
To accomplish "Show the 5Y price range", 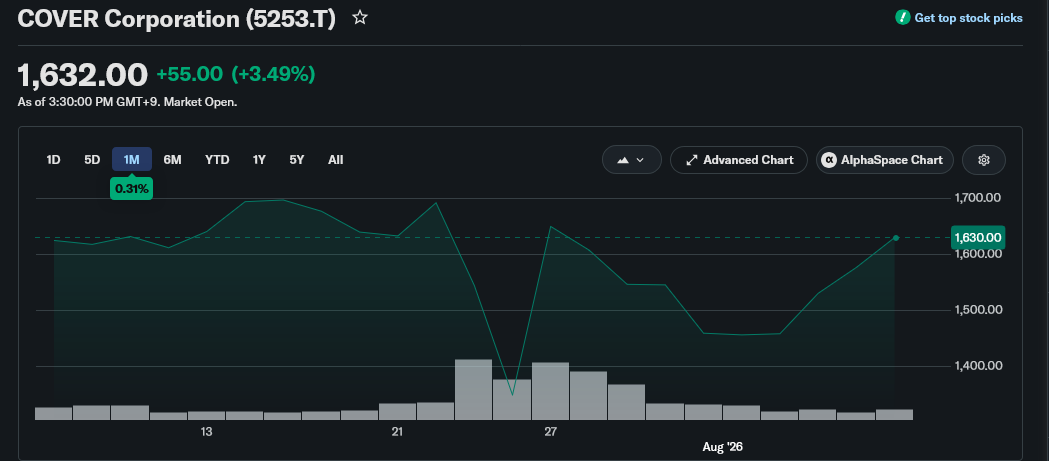I will pos(297,160).
